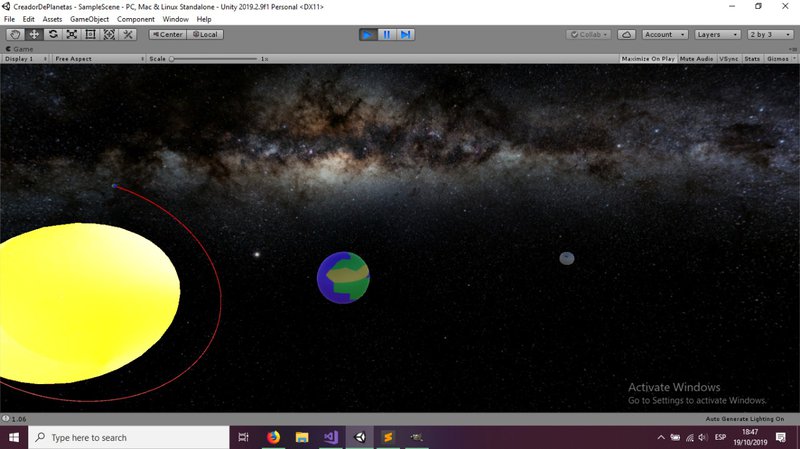Image resolution: width=800 pixels, height=449 pixels.
Task: Toggle VSync in Game view
Action: tap(729, 59)
